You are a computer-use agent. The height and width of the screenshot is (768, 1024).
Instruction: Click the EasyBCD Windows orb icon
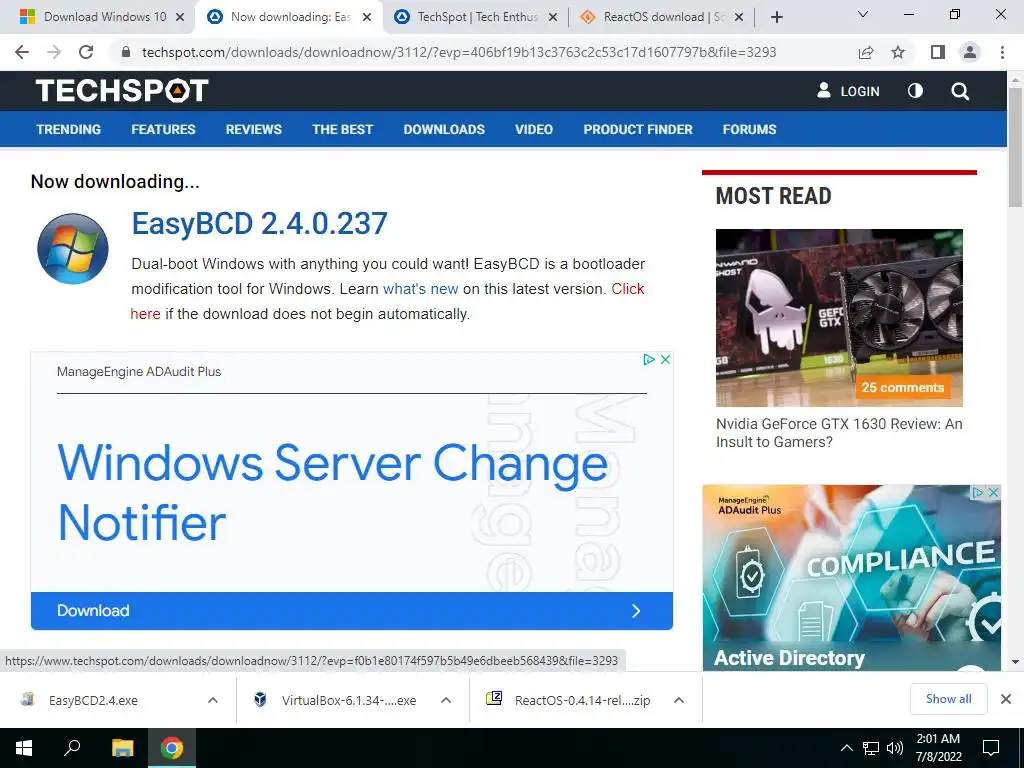tap(72, 248)
